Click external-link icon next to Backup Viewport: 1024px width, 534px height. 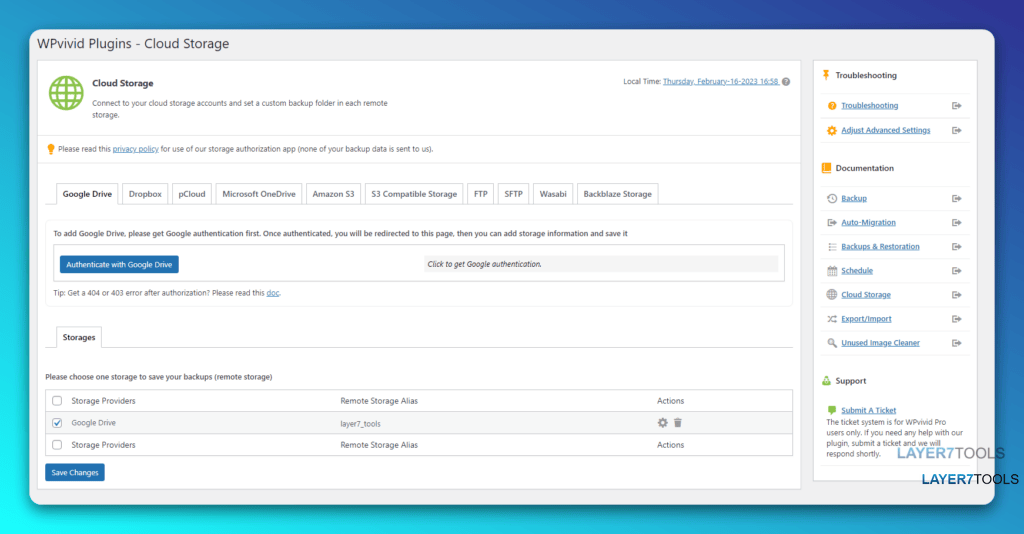click(x=956, y=198)
